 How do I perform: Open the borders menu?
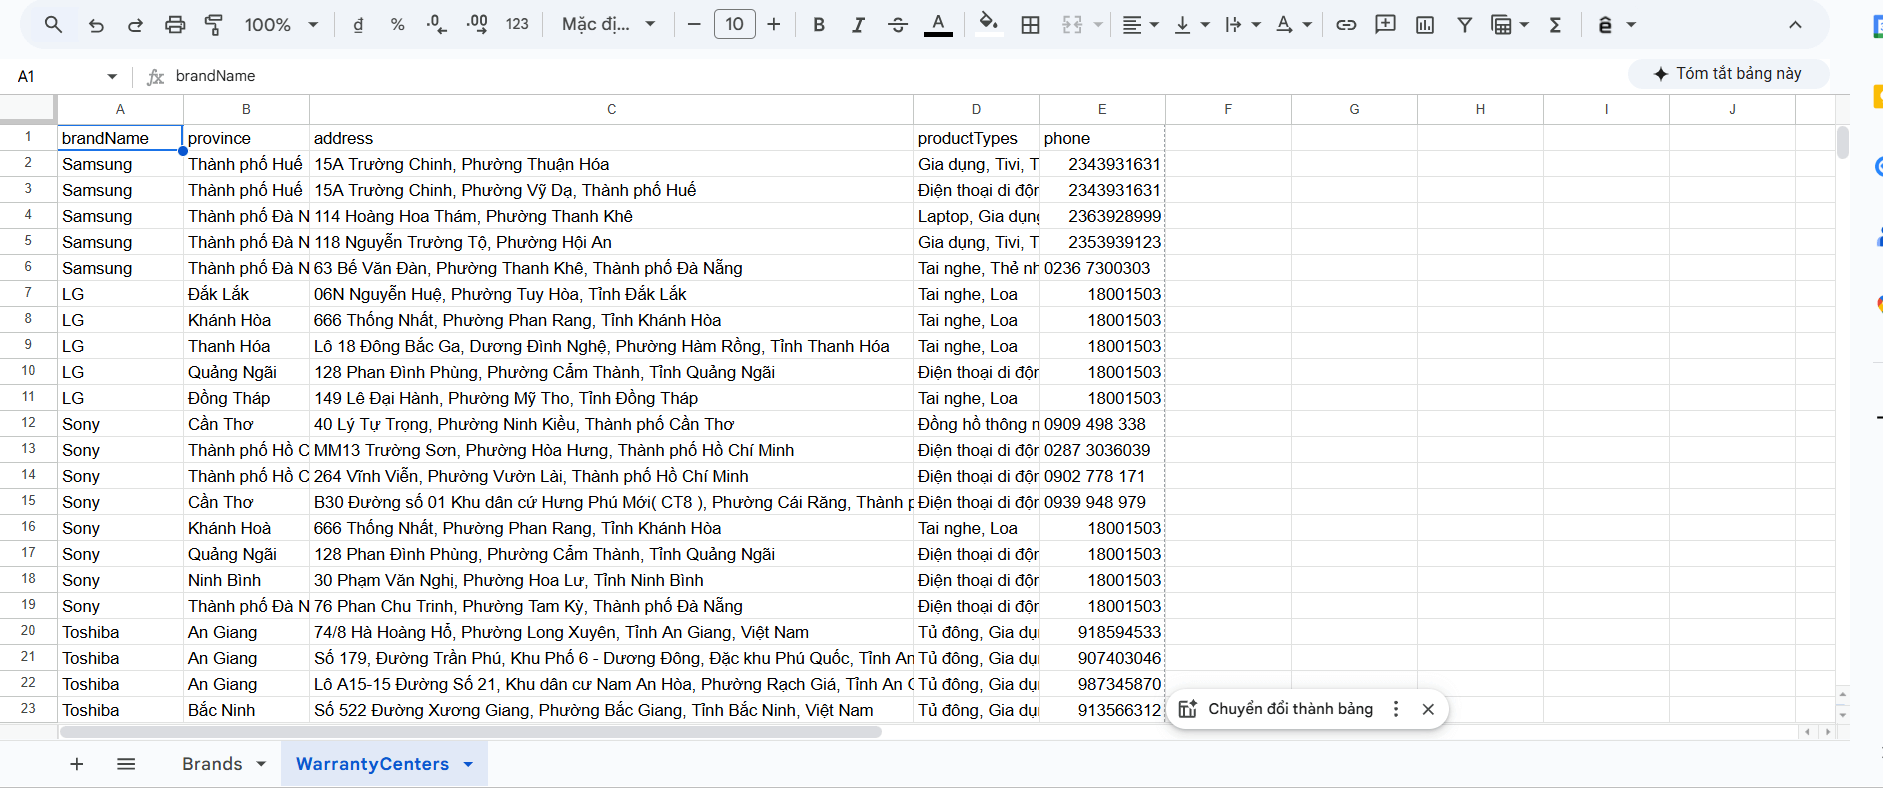pos(1031,25)
